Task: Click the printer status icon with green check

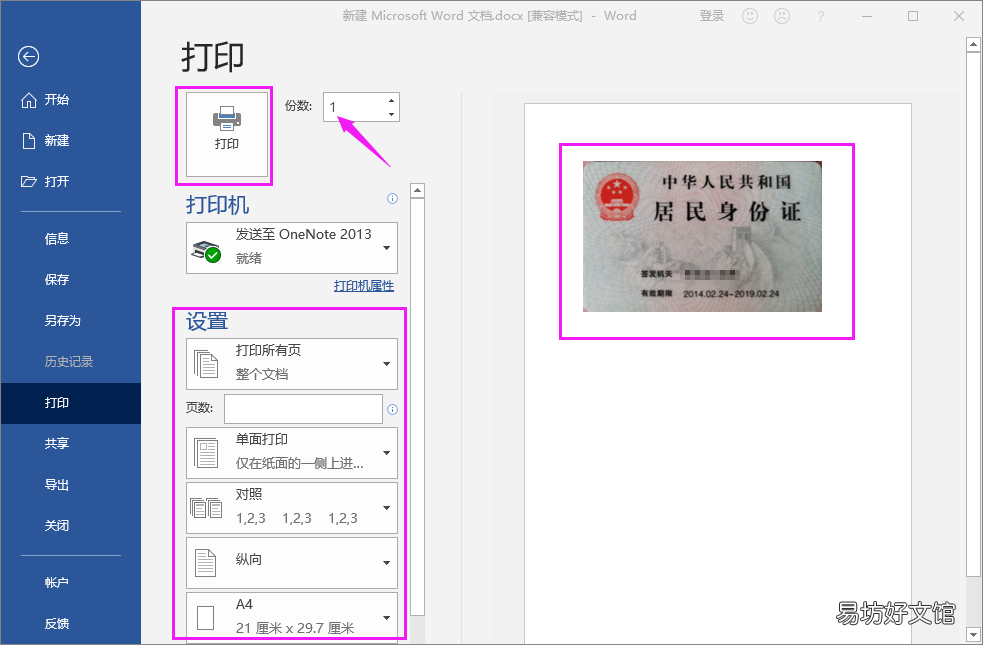Action: [x=206, y=251]
